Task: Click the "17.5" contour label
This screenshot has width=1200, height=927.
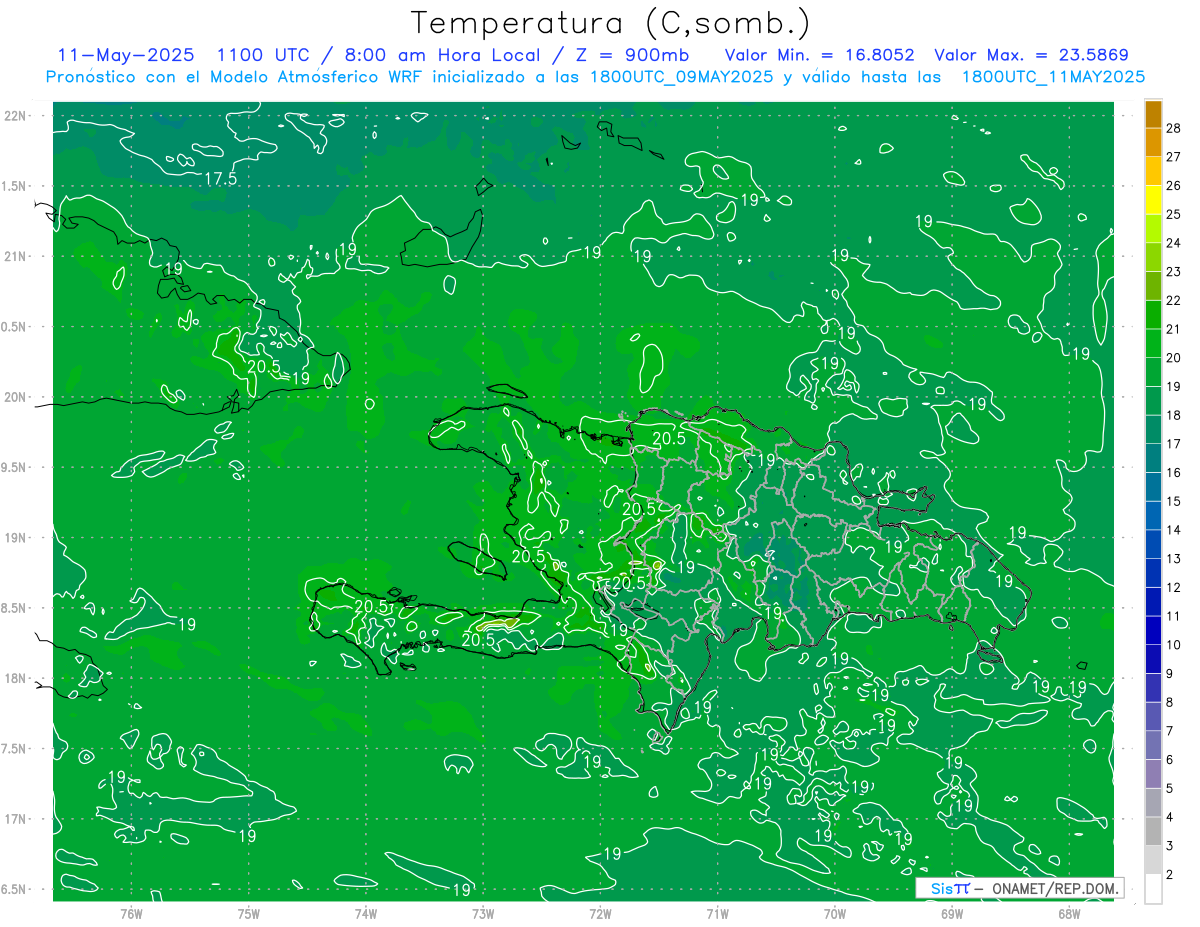Action: [x=221, y=179]
